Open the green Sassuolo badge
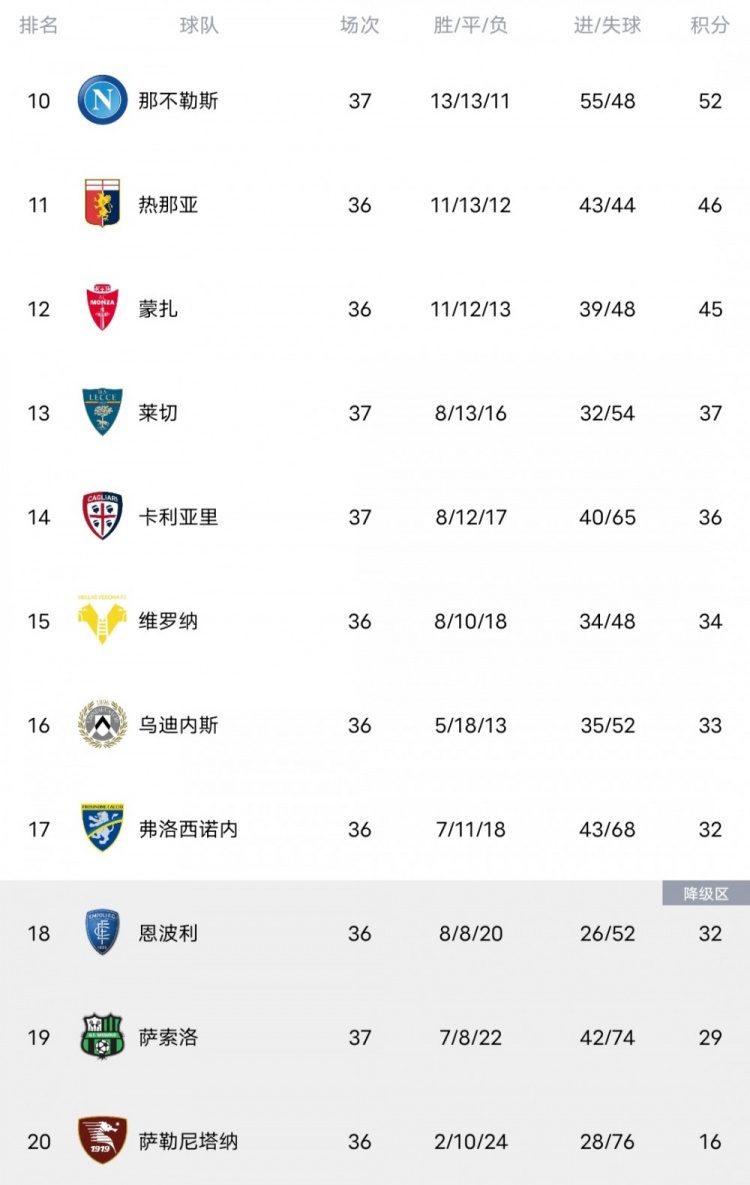This screenshot has height=1185, width=750. 102,1036
